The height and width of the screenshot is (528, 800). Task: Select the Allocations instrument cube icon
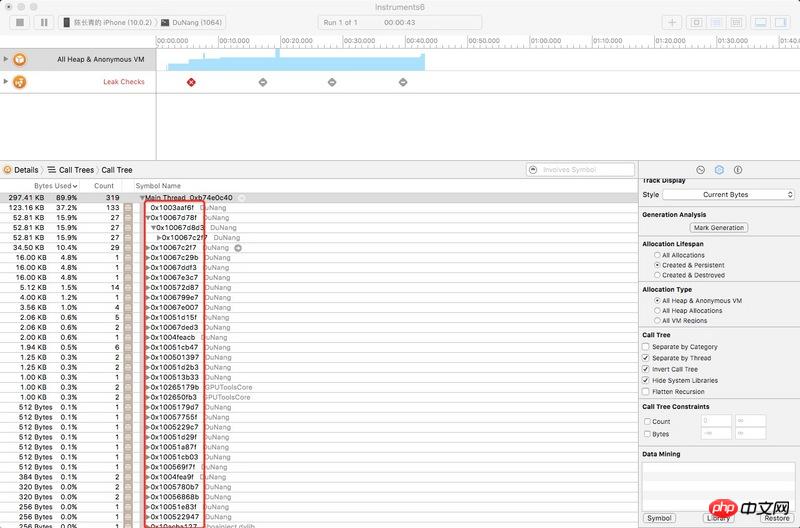pyautogui.click(x=19, y=60)
